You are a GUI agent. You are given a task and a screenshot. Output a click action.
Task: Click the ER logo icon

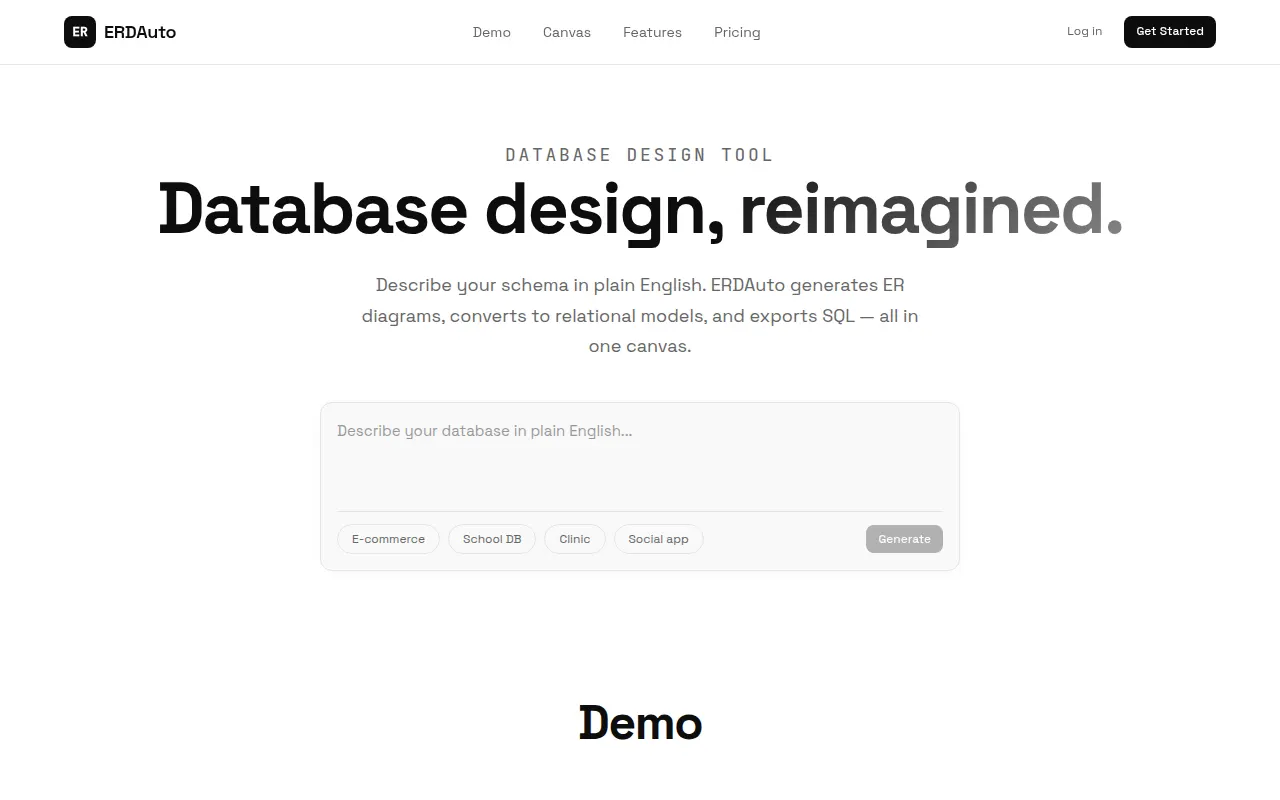80,32
